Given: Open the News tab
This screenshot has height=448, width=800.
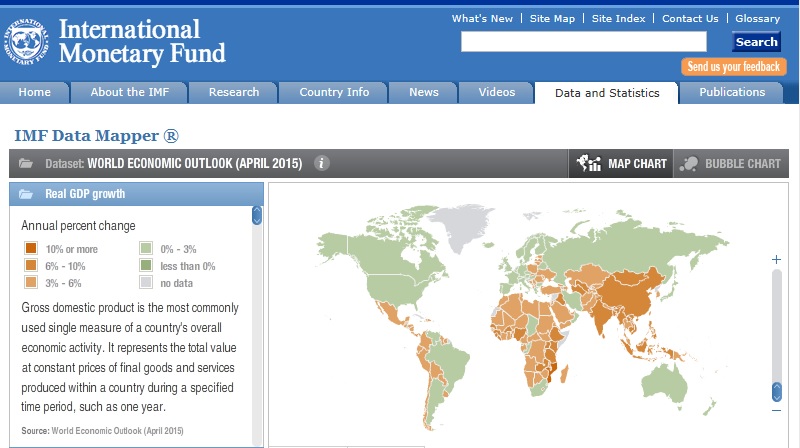Looking at the screenshot, I should tap(423, 92).
